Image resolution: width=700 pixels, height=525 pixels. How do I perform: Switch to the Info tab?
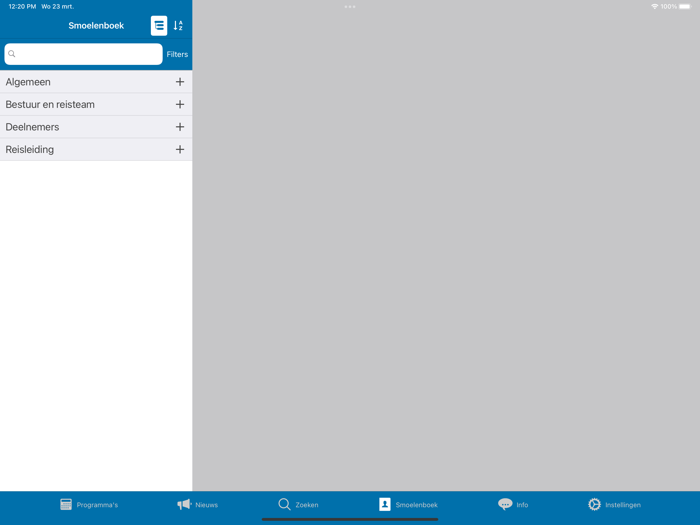[522, 505]
